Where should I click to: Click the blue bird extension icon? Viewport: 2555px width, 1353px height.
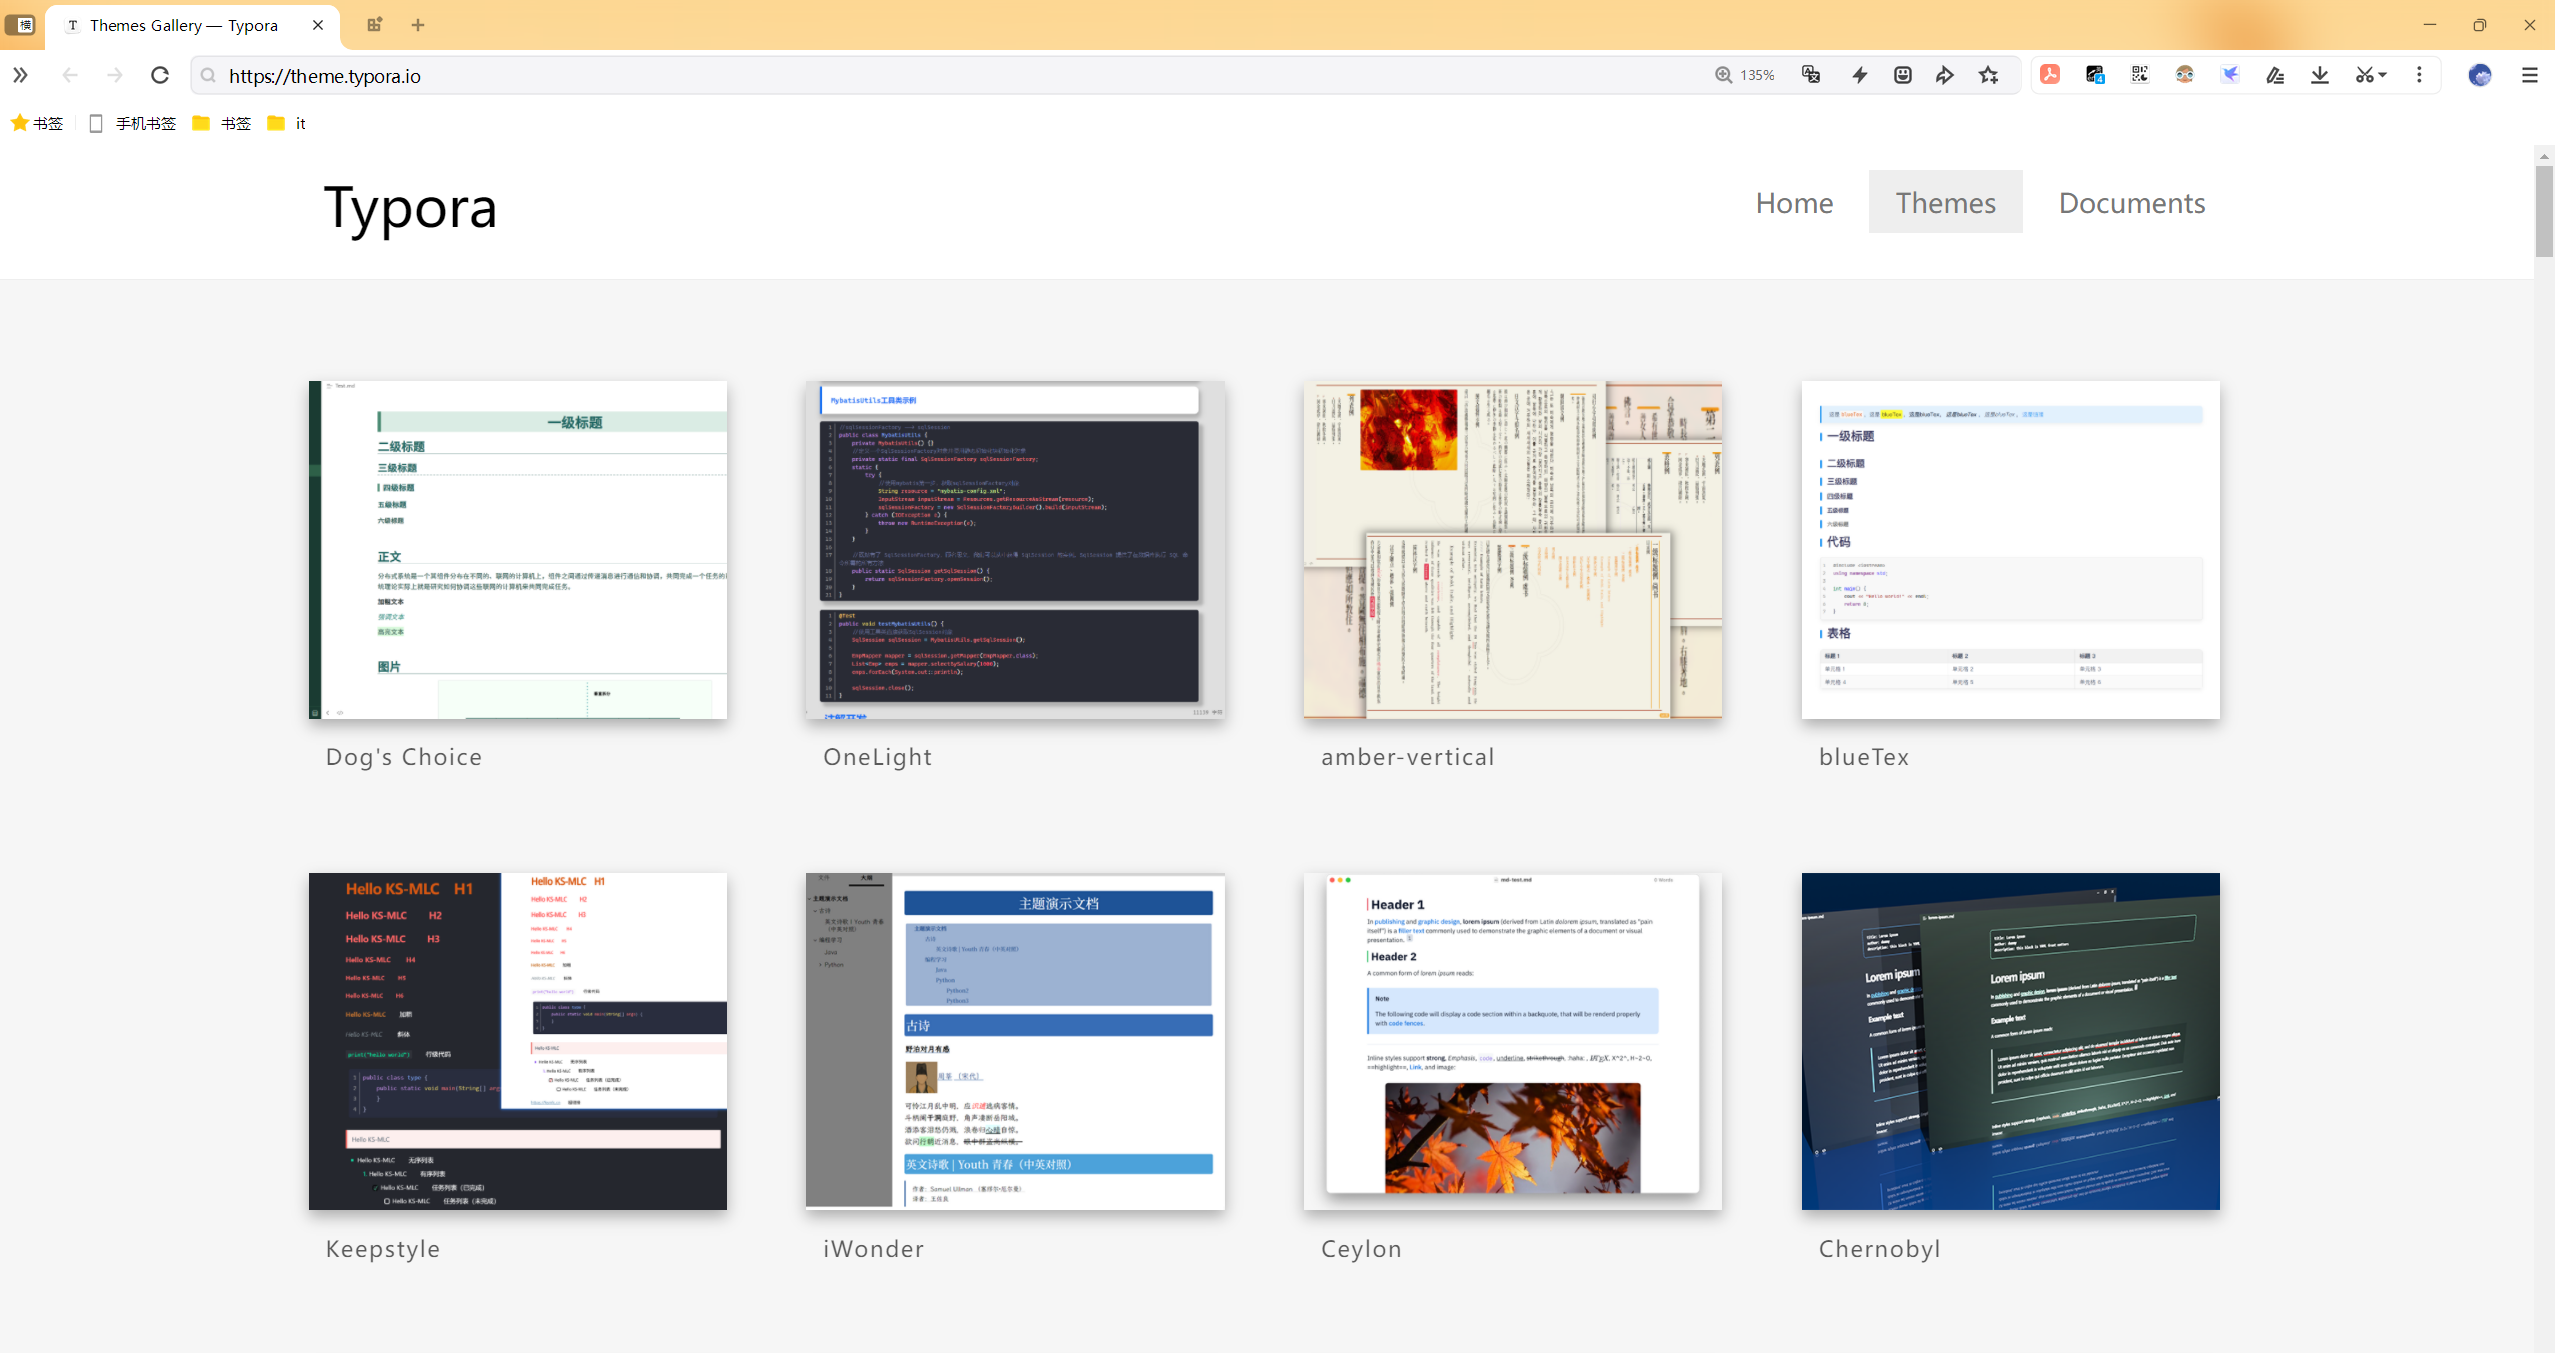click(2230, 75)
